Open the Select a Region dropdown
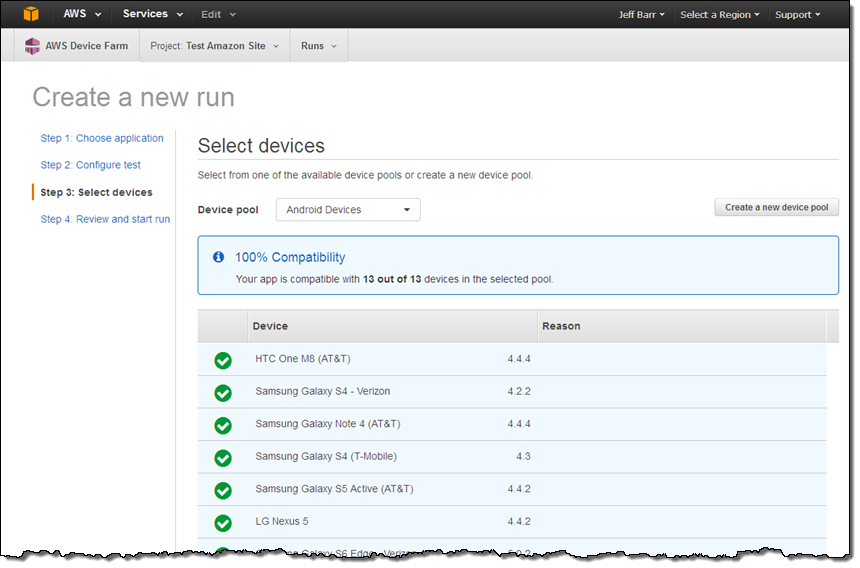Screen dimensions: 860x568 coord(720,15)
